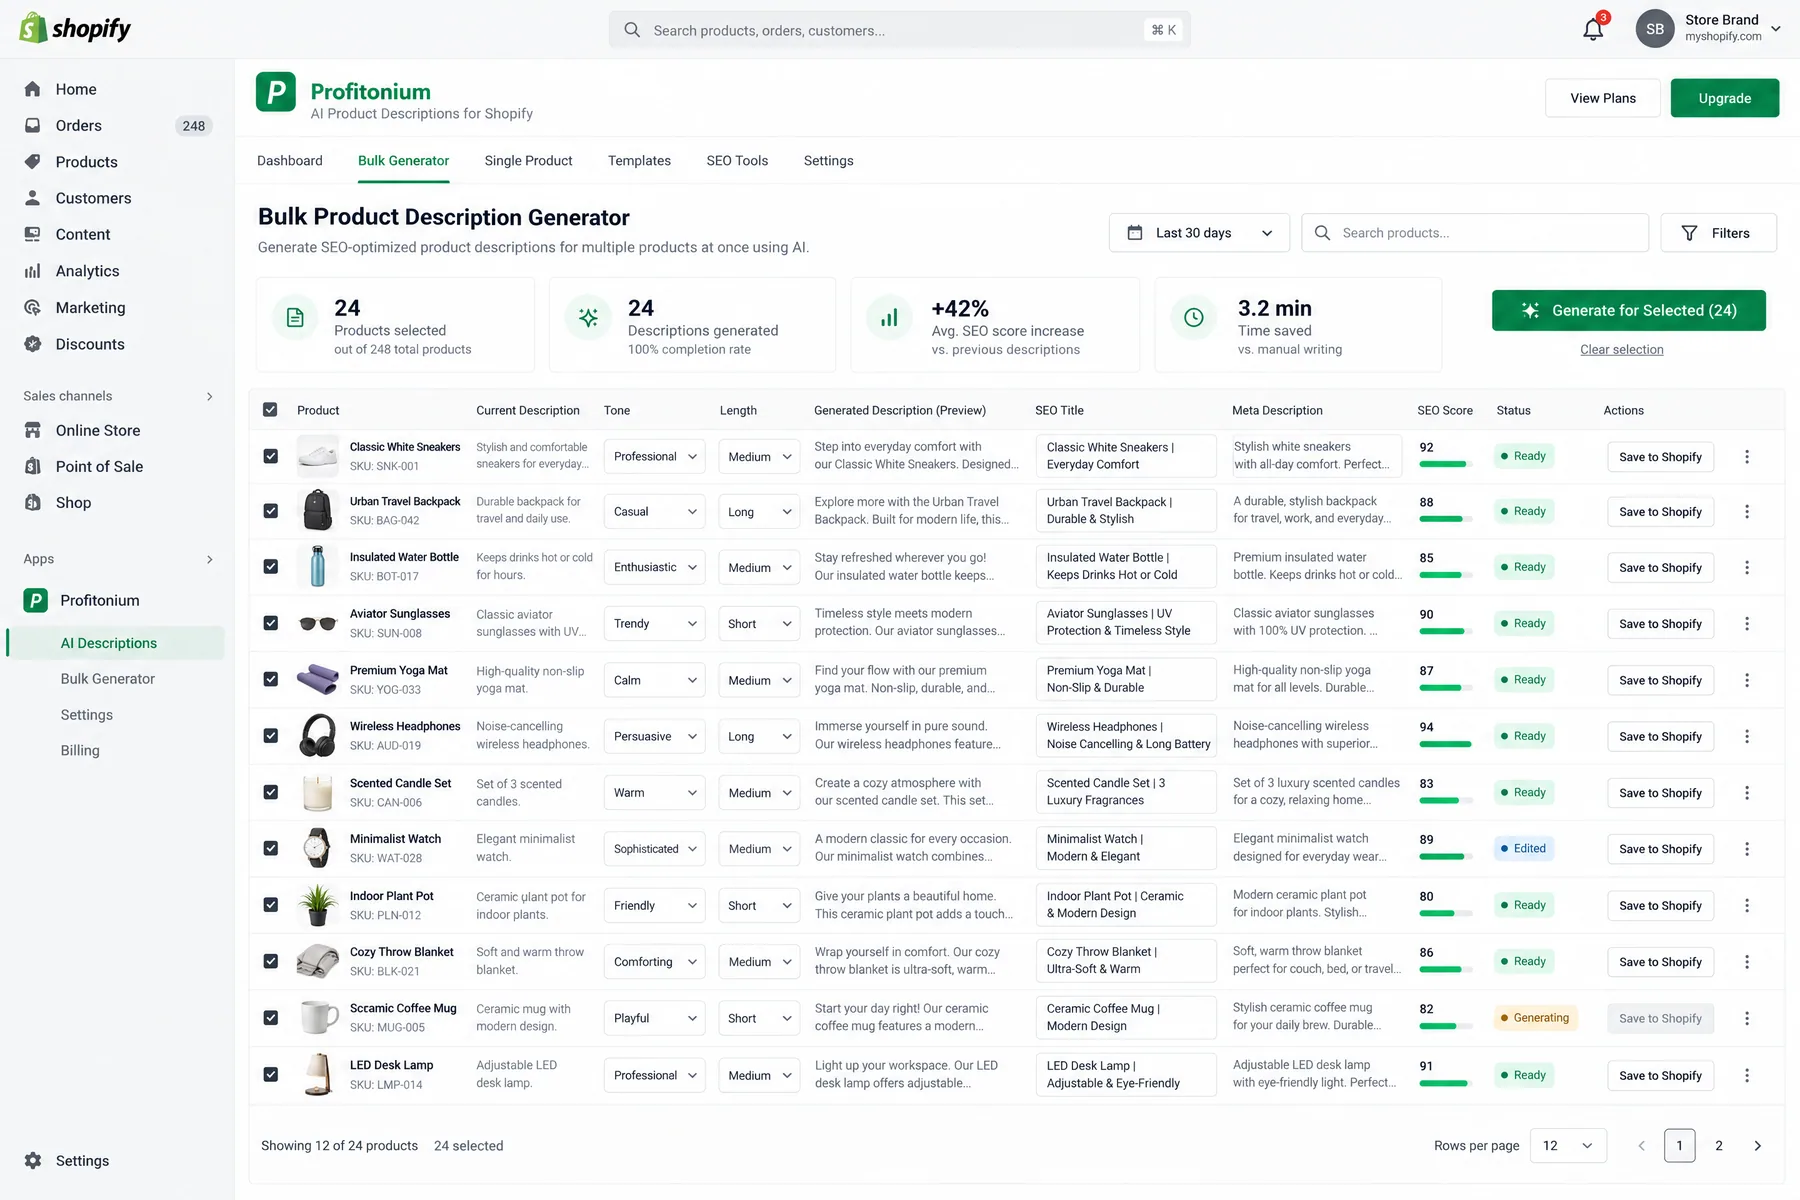Uncheck Scented Candle Set row

(270, 792)
